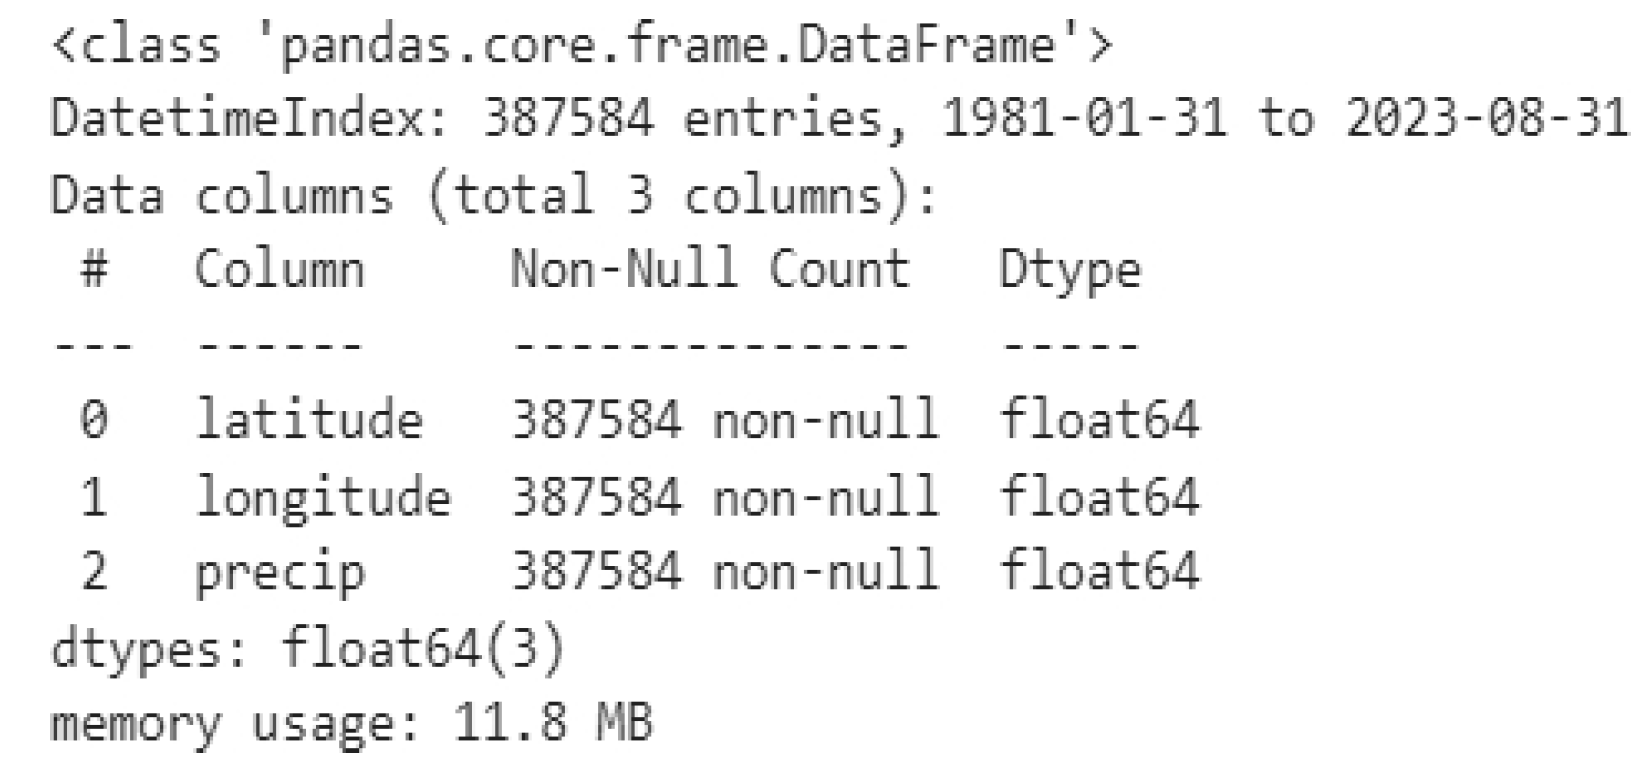Click the Non-Null Count header

(710, 270)
